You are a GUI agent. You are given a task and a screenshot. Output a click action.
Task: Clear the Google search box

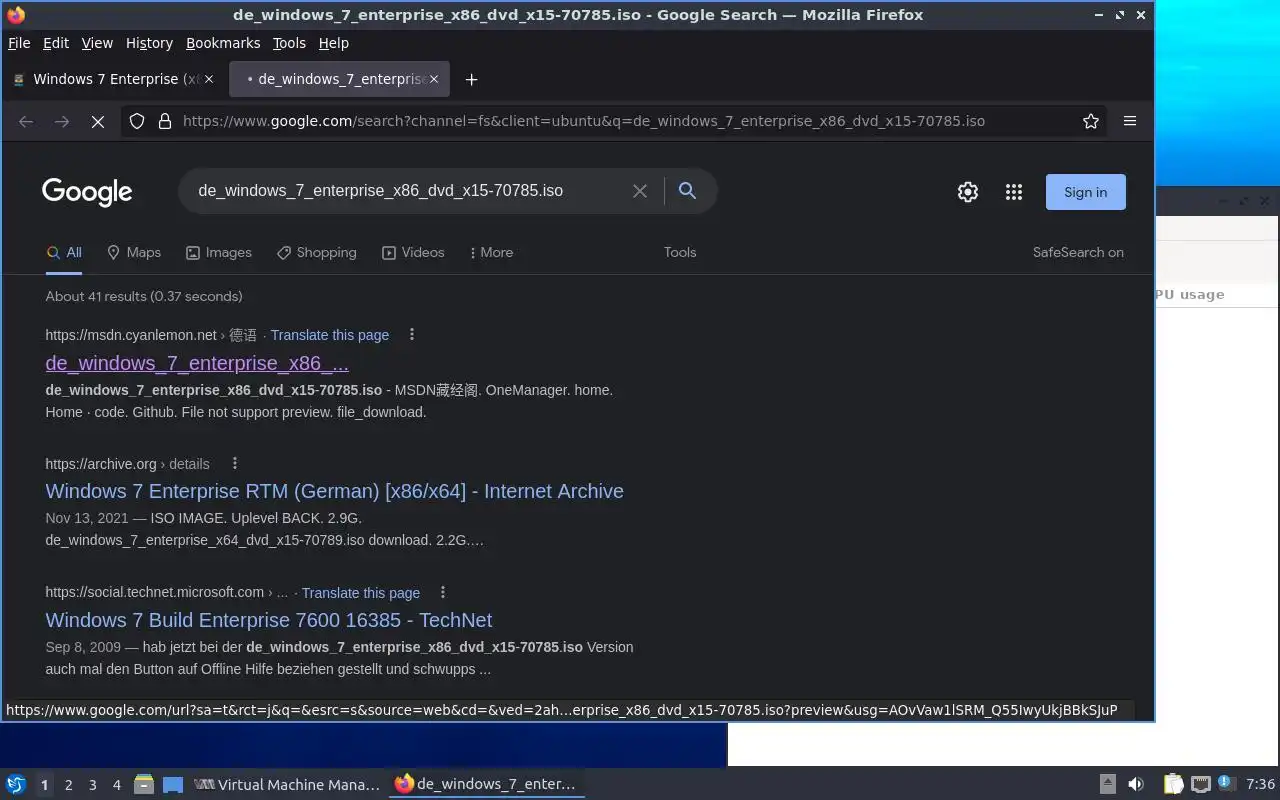pos(640,191)
